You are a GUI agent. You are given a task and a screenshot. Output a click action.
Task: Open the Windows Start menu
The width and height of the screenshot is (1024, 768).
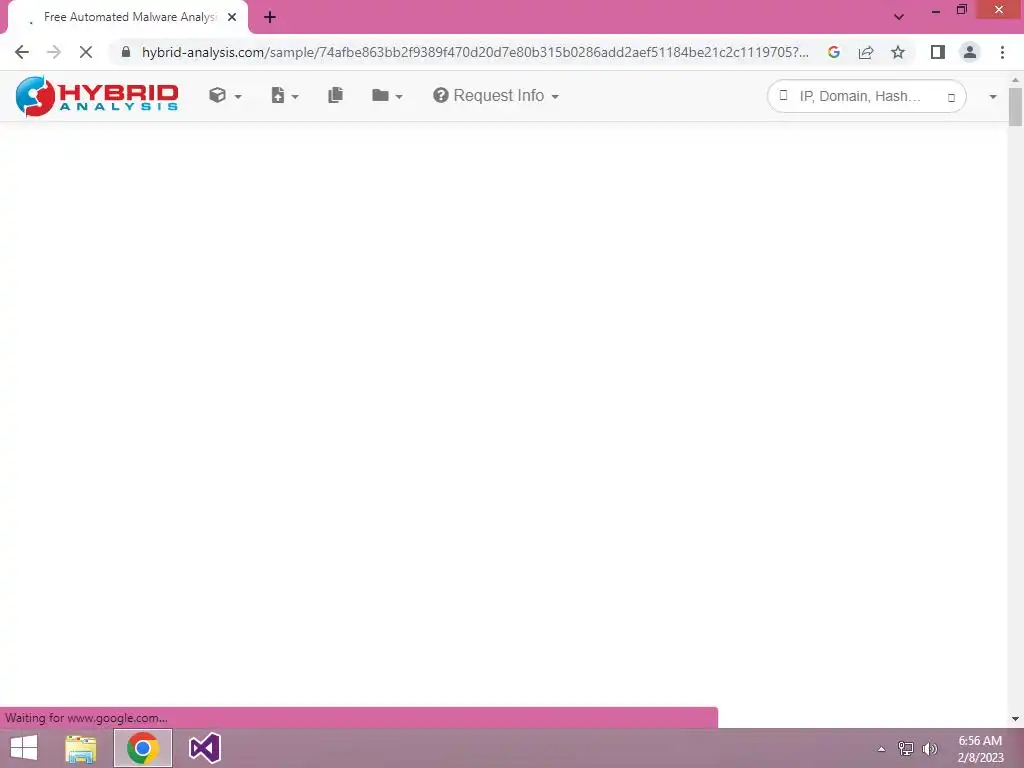pos(24,748)
